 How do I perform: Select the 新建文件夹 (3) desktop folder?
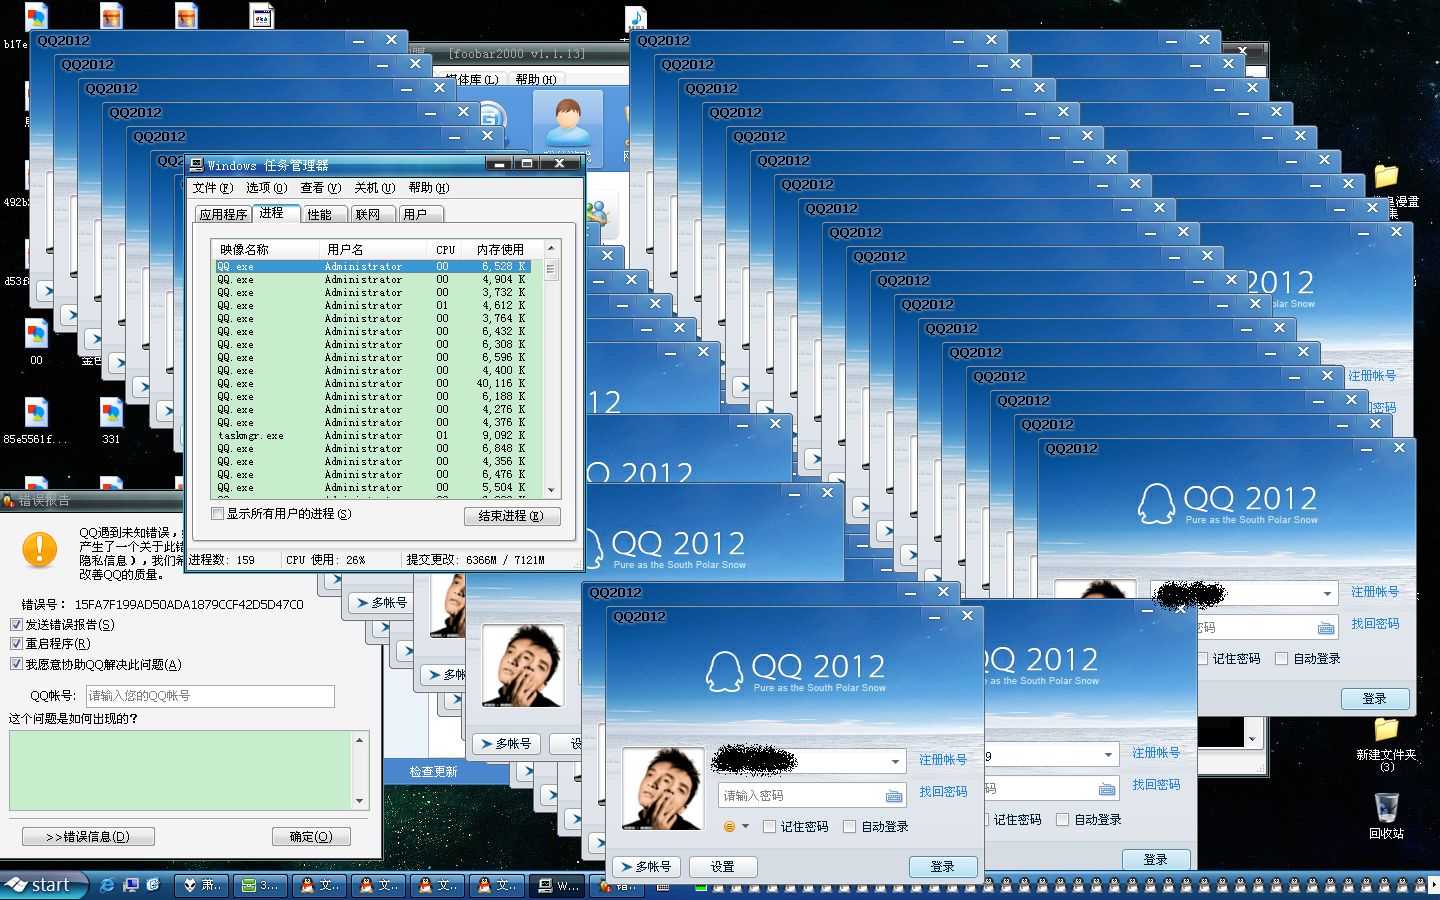[x=1386, y=743]
